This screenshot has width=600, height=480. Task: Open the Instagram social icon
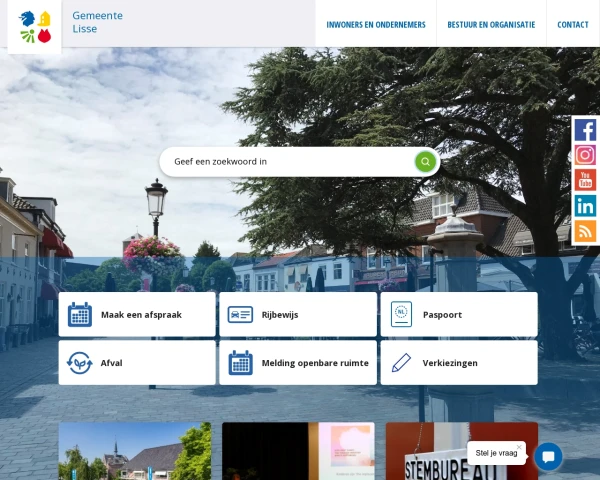tap(585, 155)
